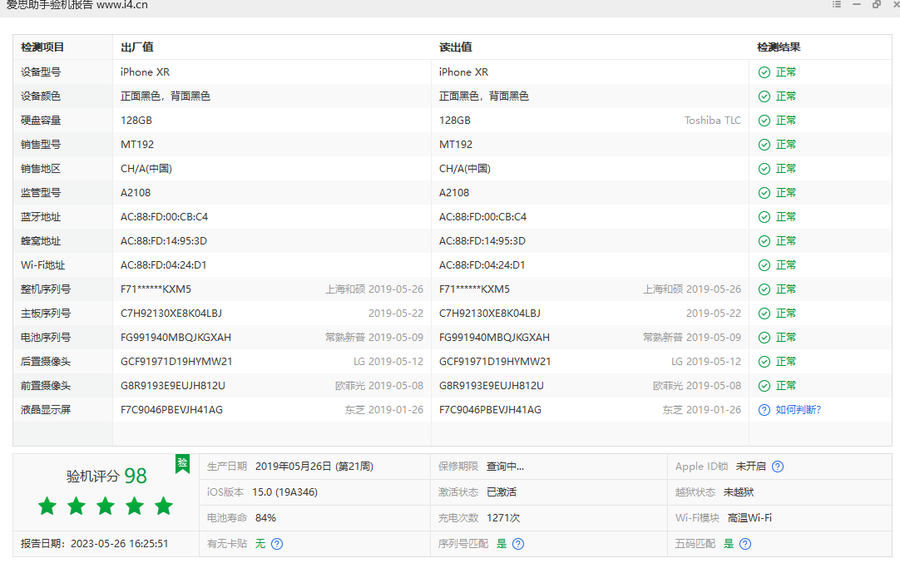Click the green check icon in 蓝牙地址 row
The height and width of the screenshot is (573, 900).
764,217
